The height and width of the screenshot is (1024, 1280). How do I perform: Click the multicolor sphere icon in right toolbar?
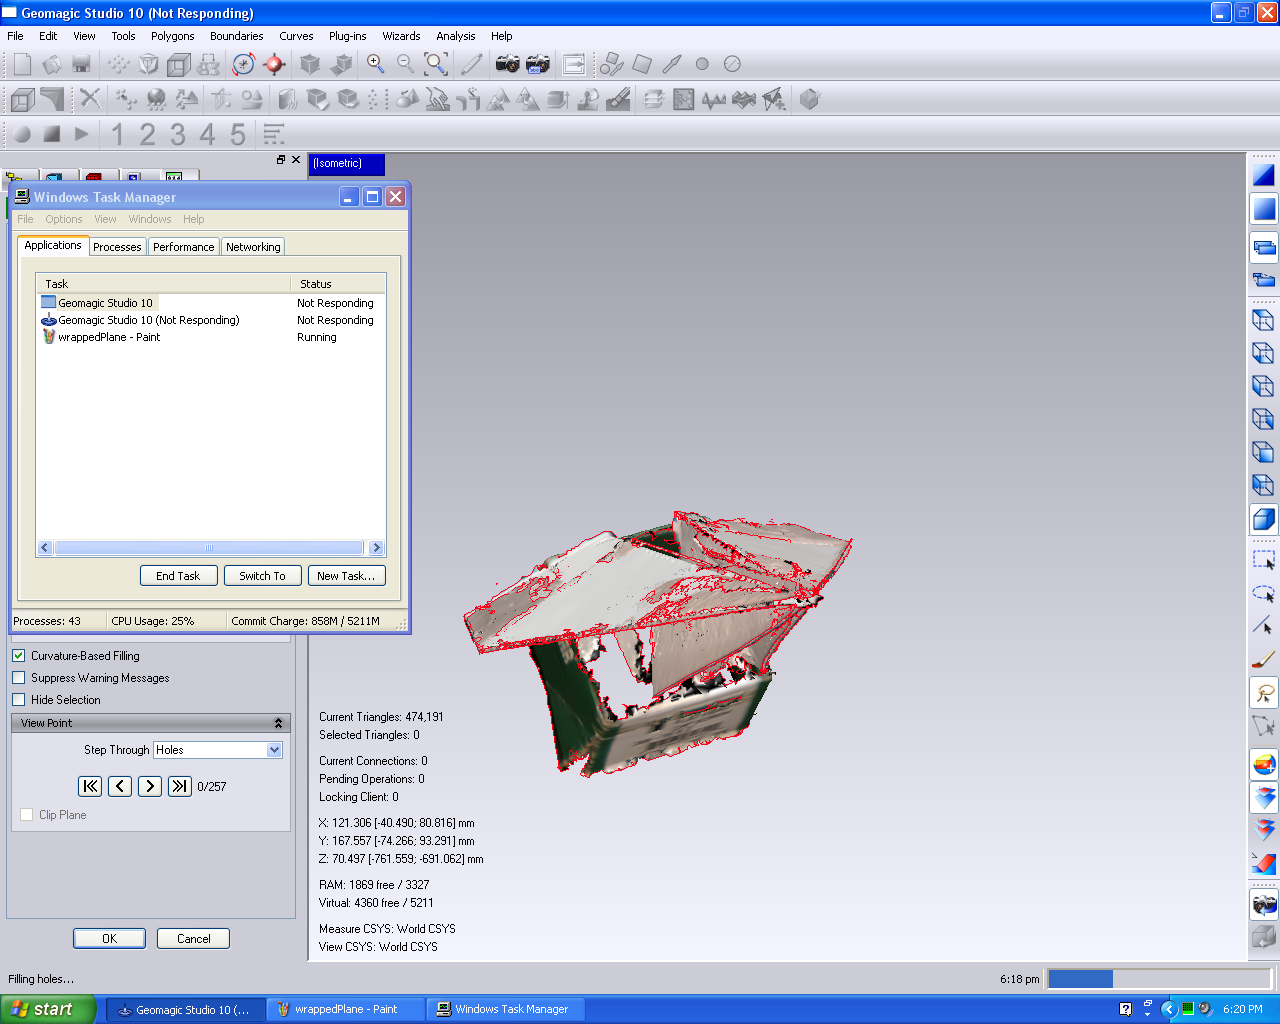click(x=1264, y=765)
